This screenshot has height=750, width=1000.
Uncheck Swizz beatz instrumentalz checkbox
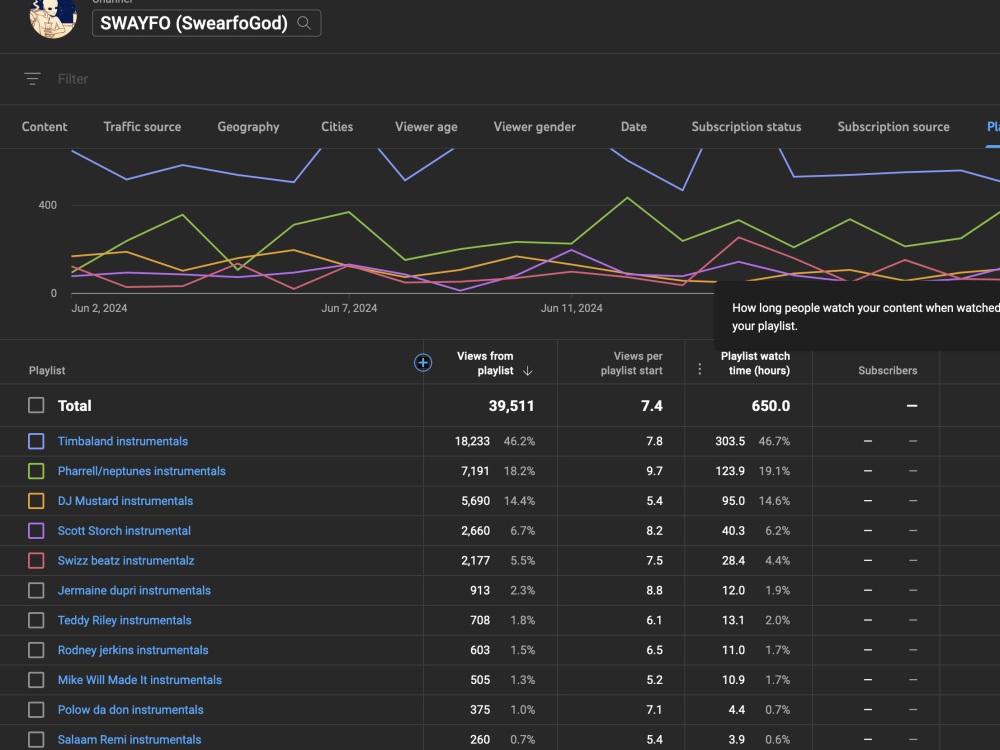[x=36, y=561]
